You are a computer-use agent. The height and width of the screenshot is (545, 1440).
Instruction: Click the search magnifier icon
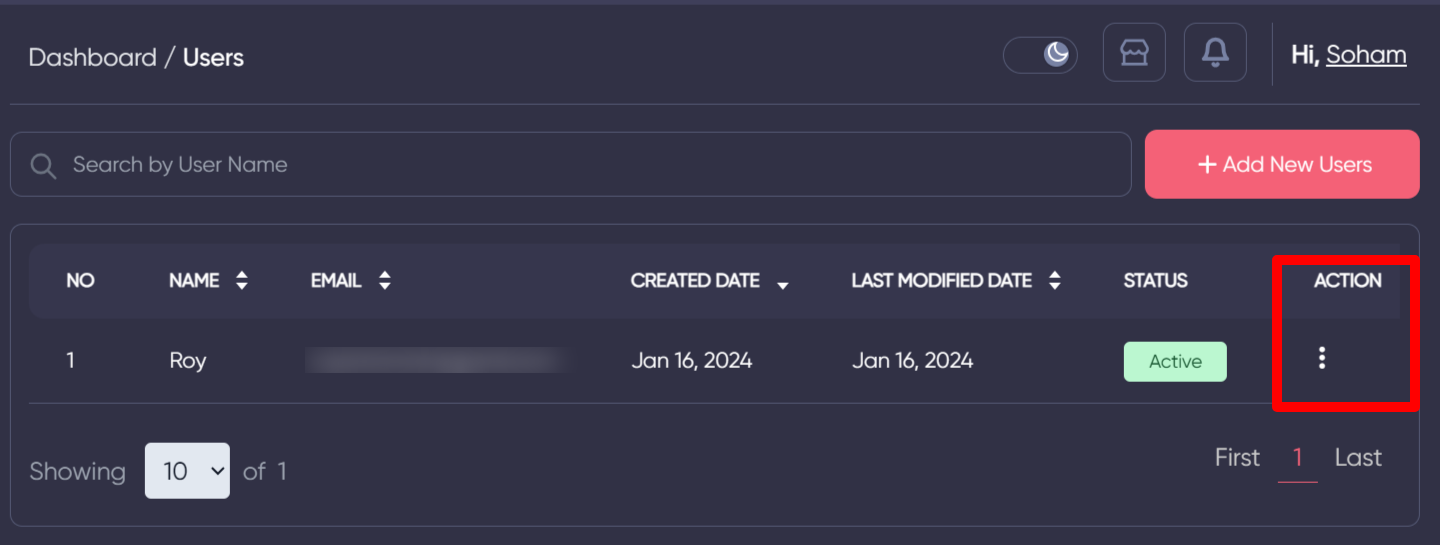pos(43,165)
